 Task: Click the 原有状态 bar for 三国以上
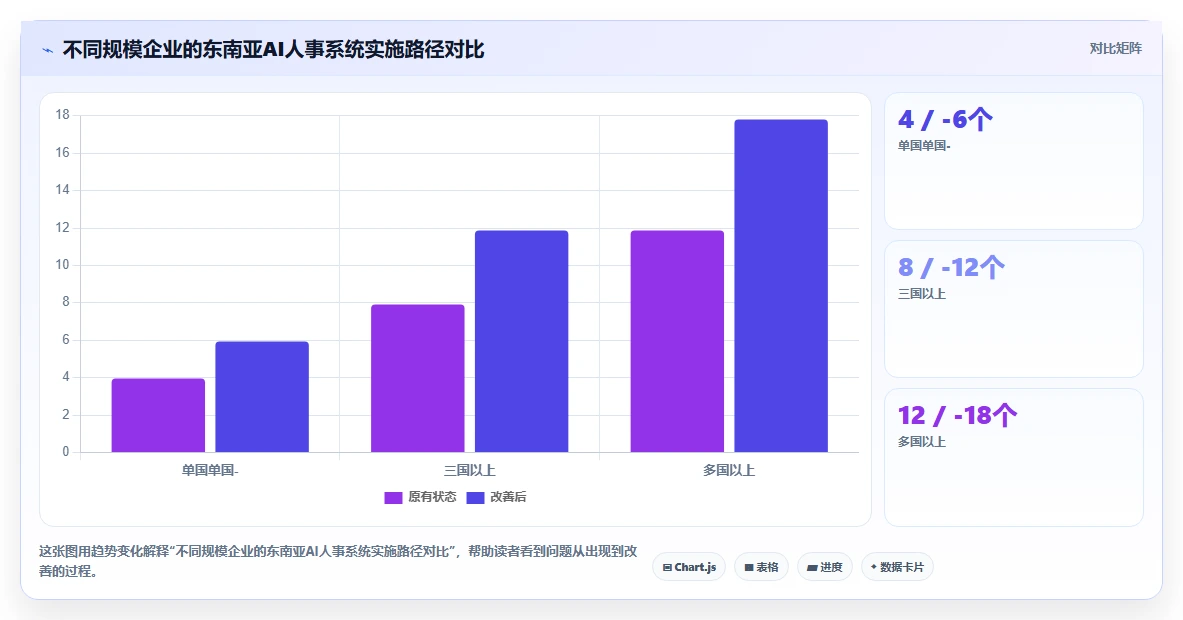click(x=418, y=379)
